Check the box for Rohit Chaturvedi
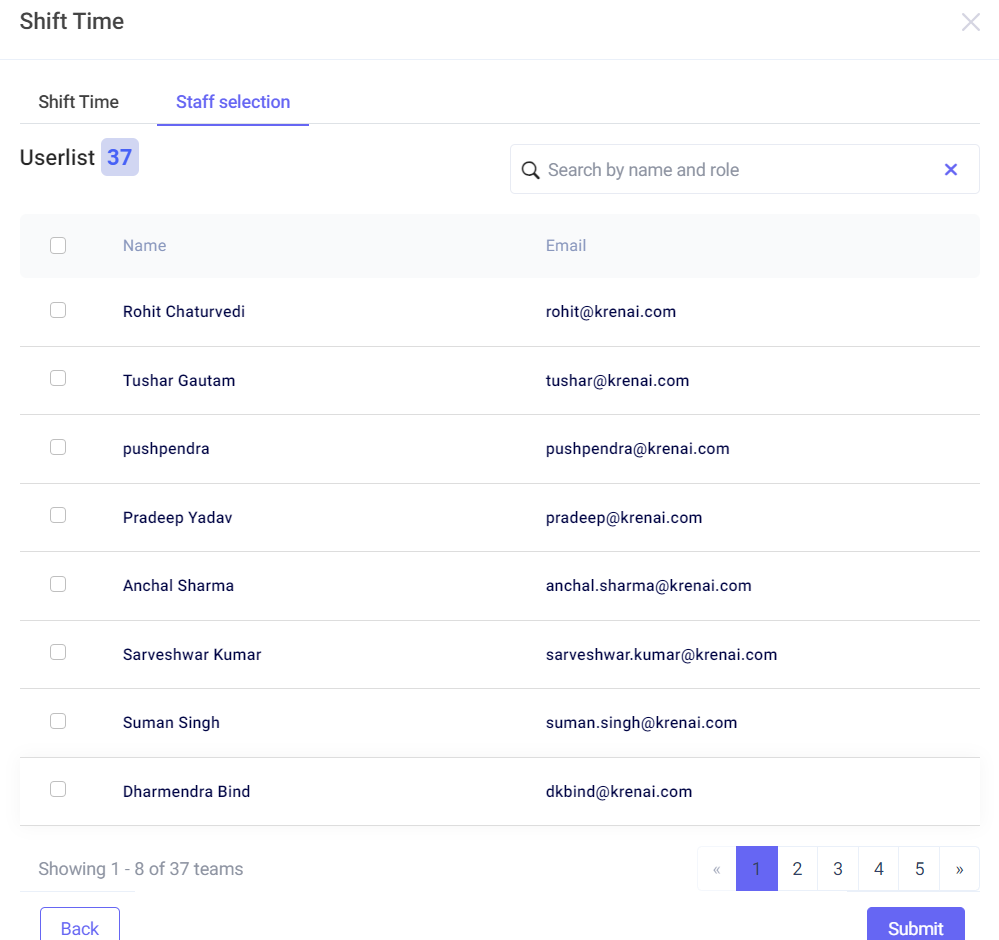The image size is (999, 940). [58, 310]
